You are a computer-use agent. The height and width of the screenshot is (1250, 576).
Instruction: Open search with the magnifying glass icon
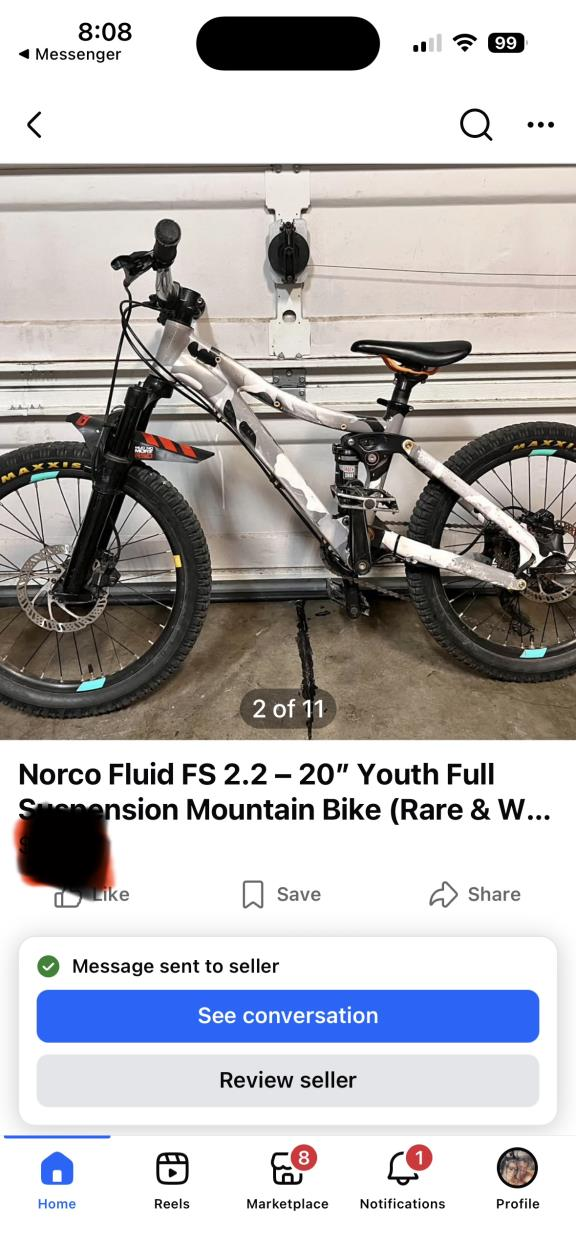click(x=476, y=125)
